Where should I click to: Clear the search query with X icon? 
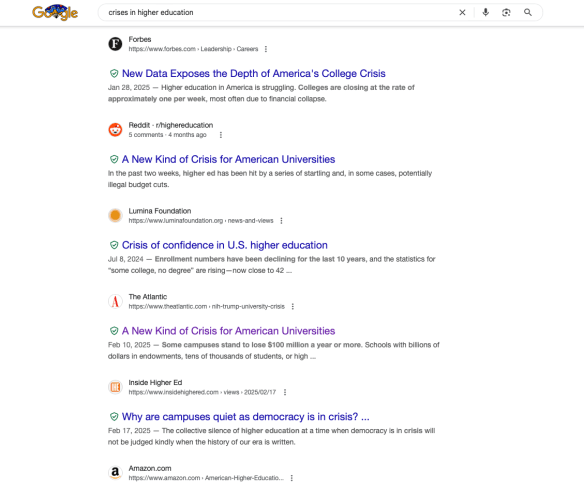462,12
